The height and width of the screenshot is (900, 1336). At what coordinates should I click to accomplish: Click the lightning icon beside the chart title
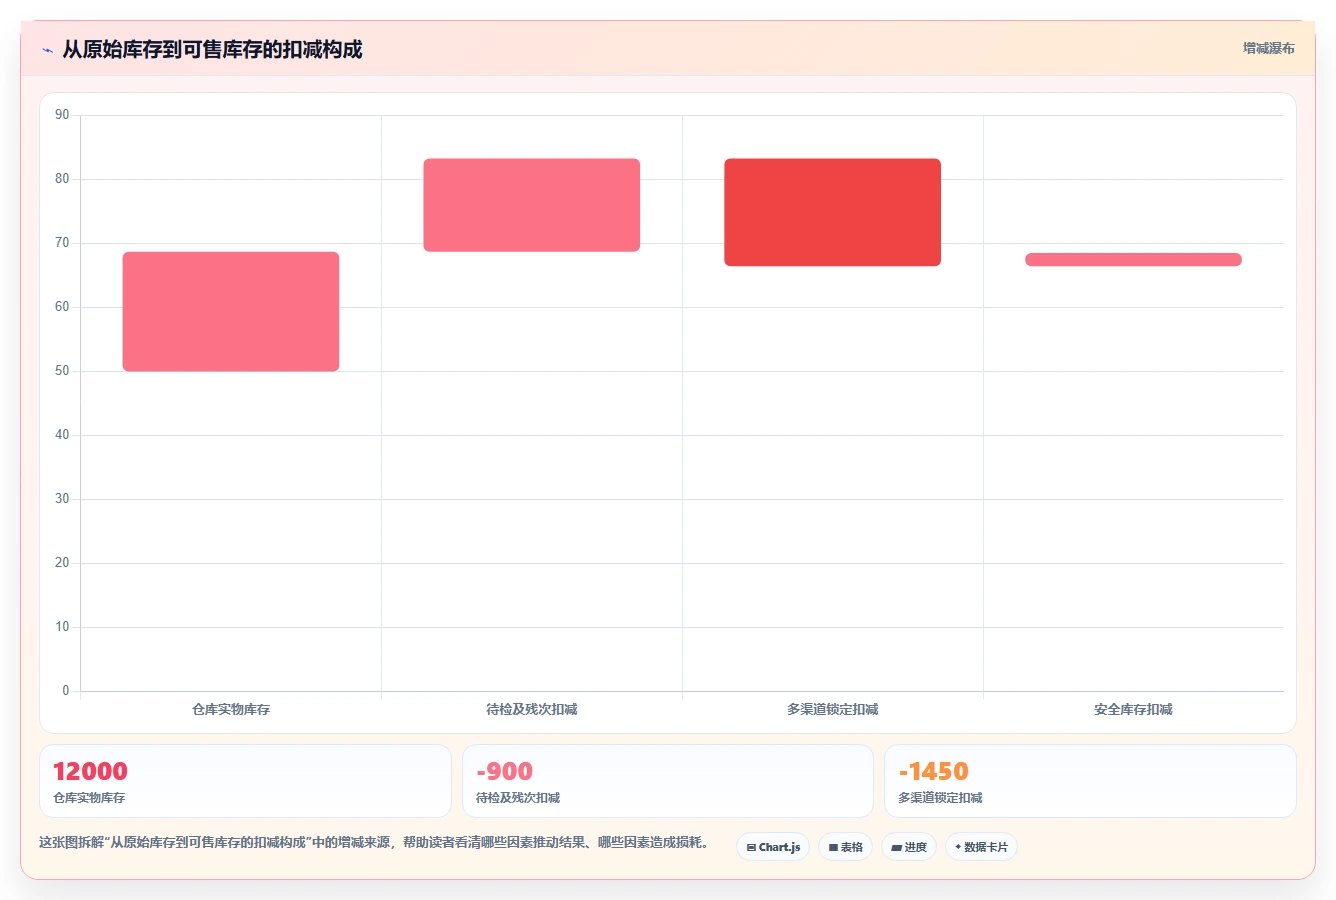(47, 50)
